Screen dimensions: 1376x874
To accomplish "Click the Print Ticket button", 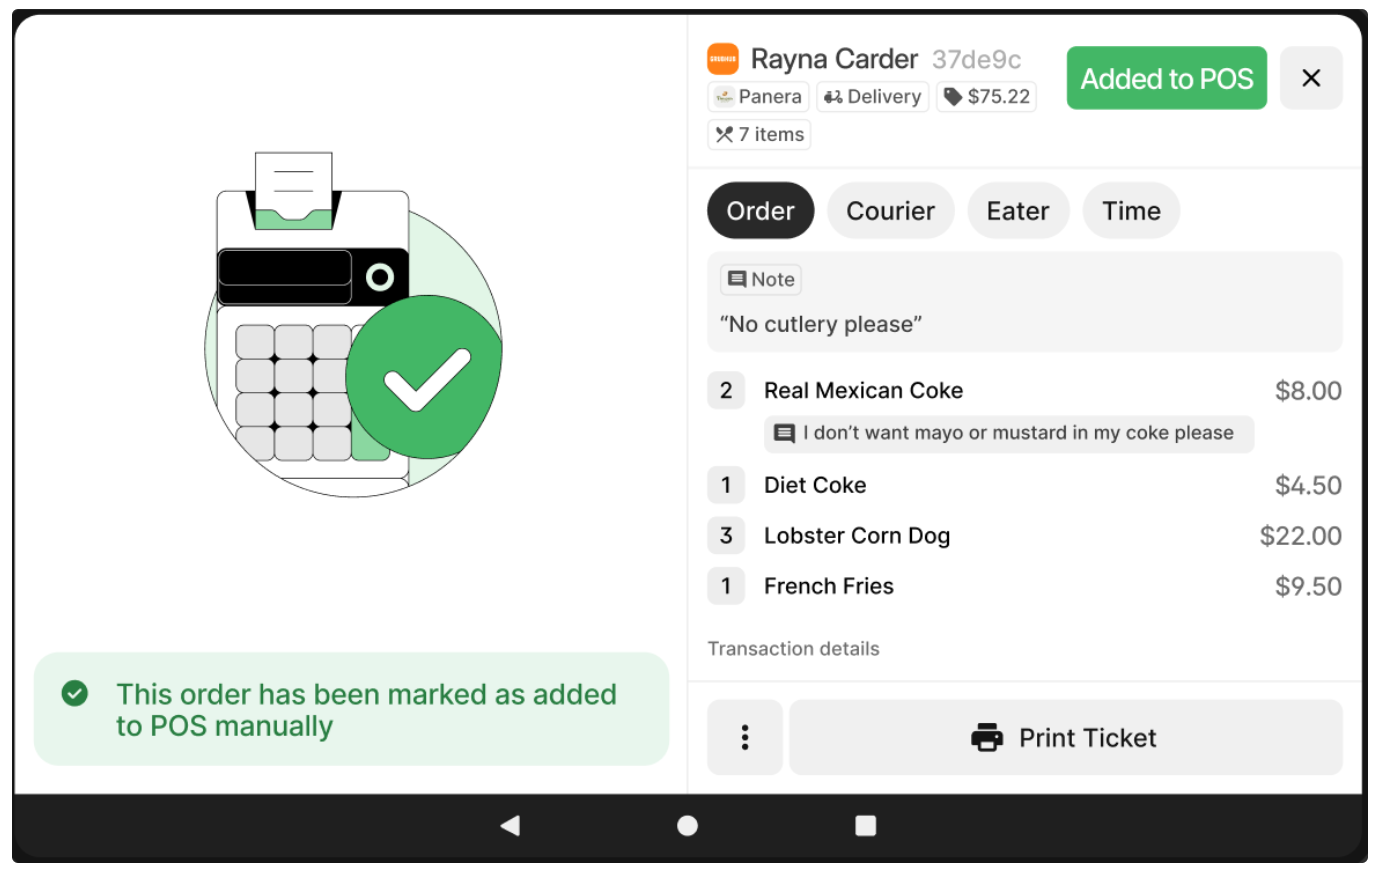I will (1066, 738).
